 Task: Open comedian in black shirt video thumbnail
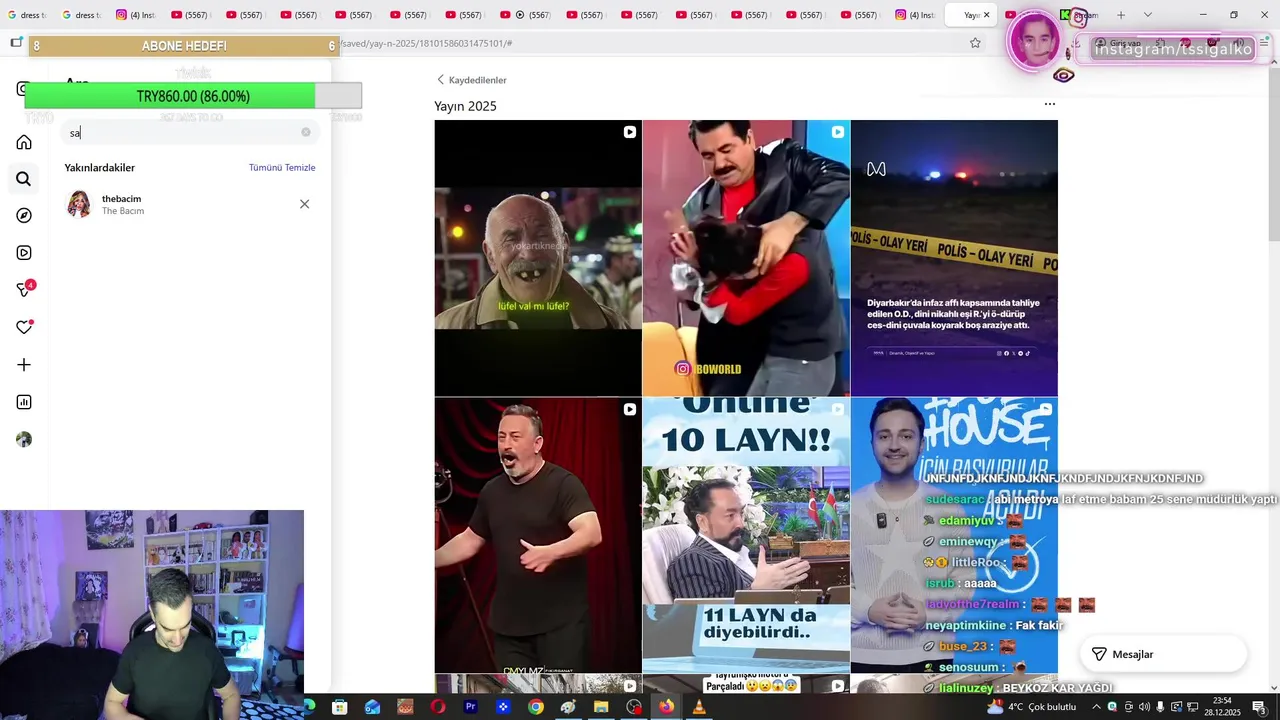tap(538, 535)
